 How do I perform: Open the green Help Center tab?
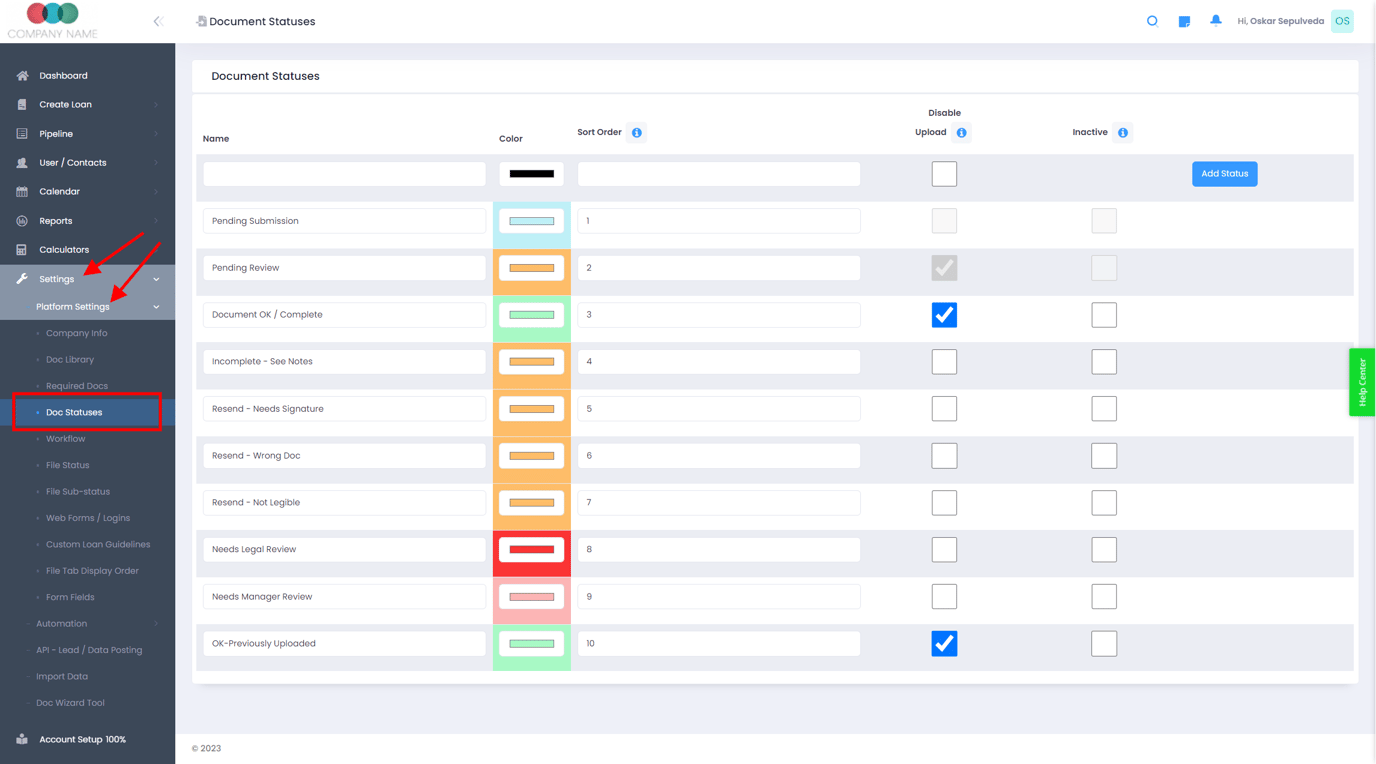point(1362,382)
